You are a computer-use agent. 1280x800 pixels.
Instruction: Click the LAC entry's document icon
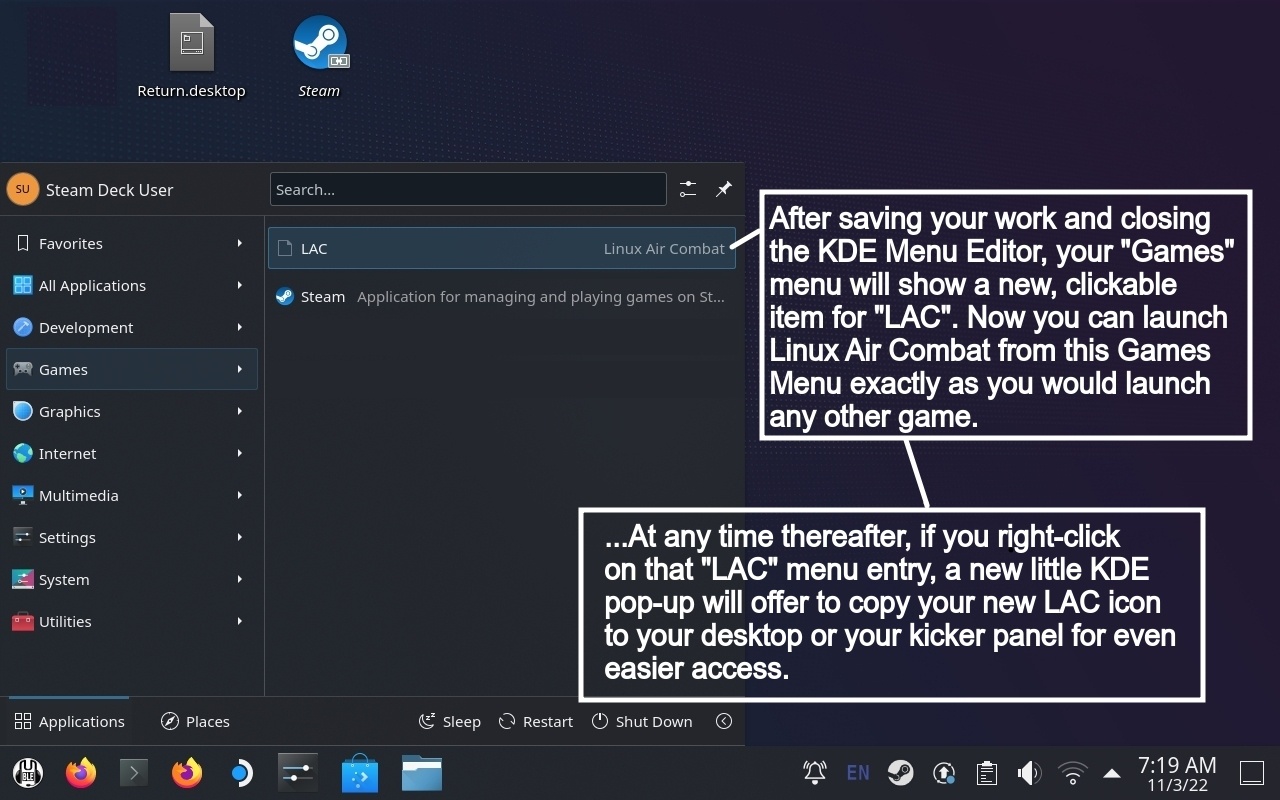coord(285,248)
